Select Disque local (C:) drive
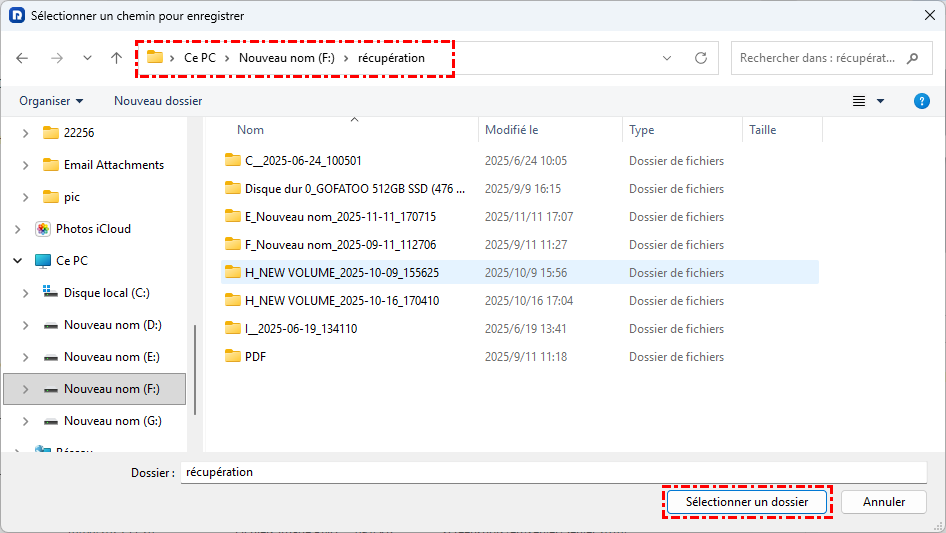 pos(107,293)
